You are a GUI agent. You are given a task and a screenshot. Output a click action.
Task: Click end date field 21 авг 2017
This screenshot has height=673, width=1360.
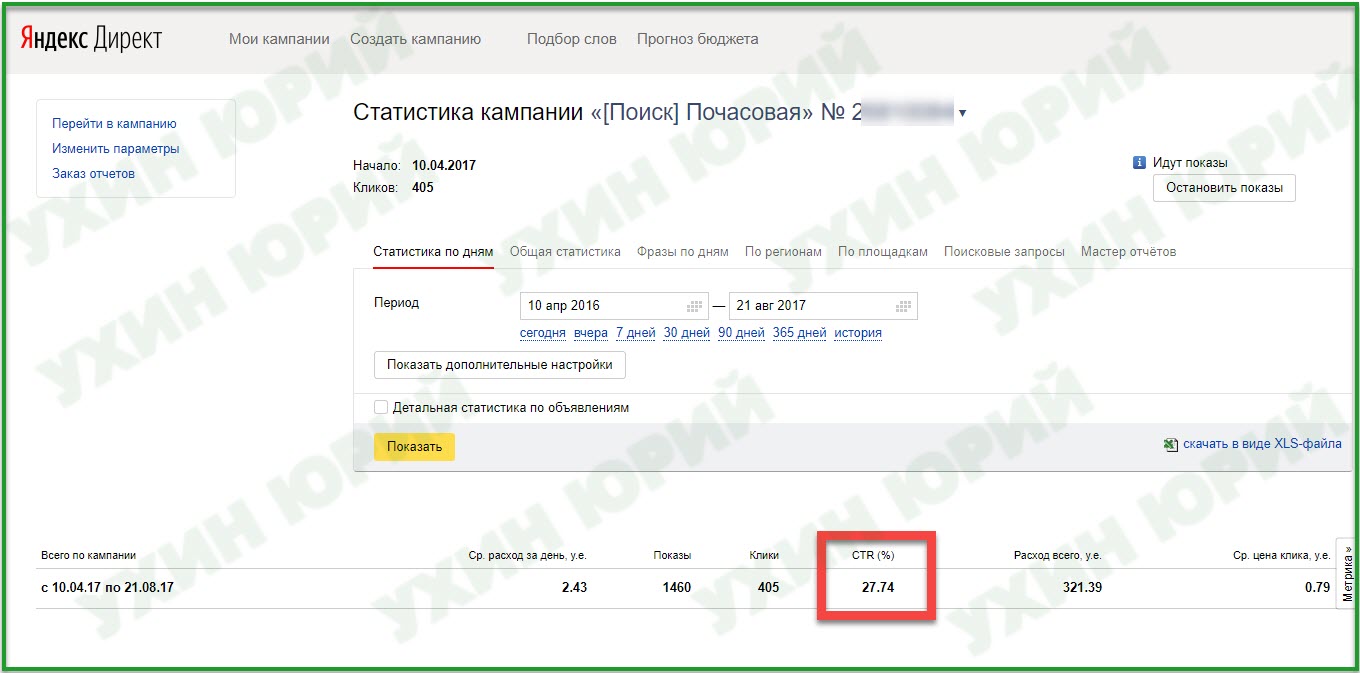(823, 306)
